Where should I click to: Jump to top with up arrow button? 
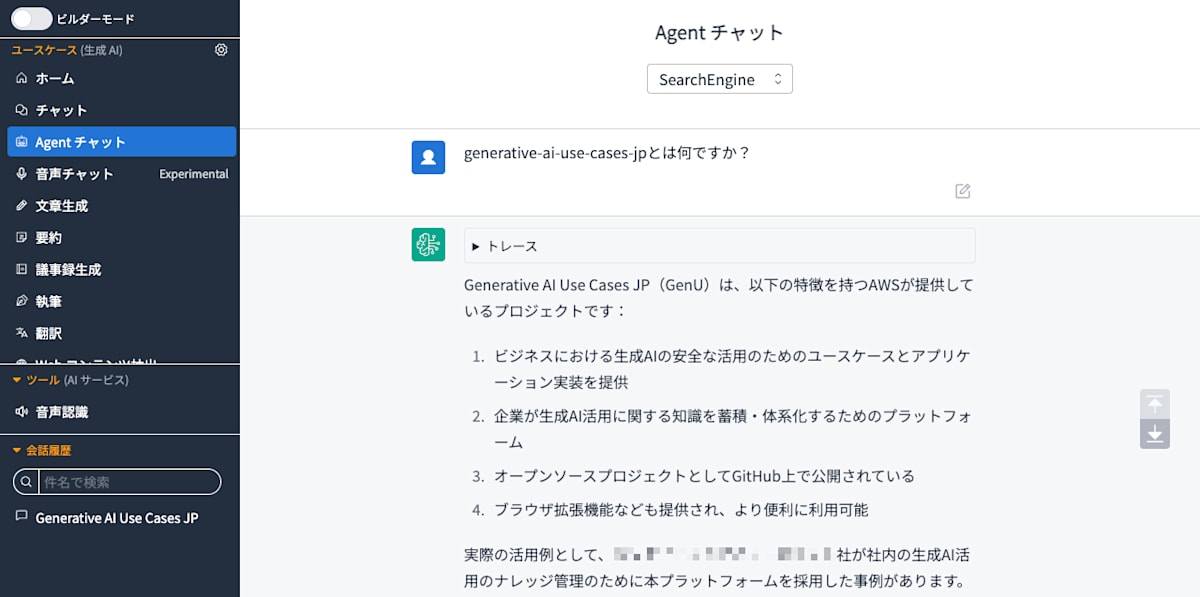coord(1155,404)
